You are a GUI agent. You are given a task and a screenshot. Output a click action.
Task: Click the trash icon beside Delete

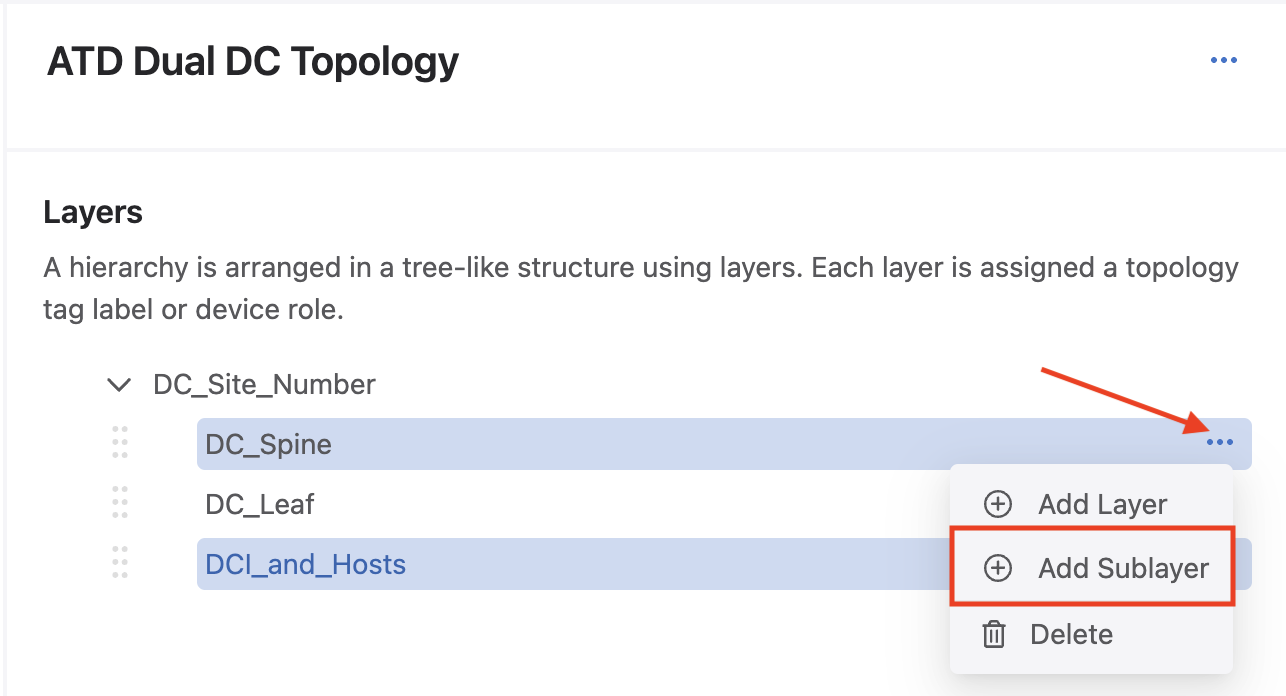pyautogui.click(x=994, y=634)
